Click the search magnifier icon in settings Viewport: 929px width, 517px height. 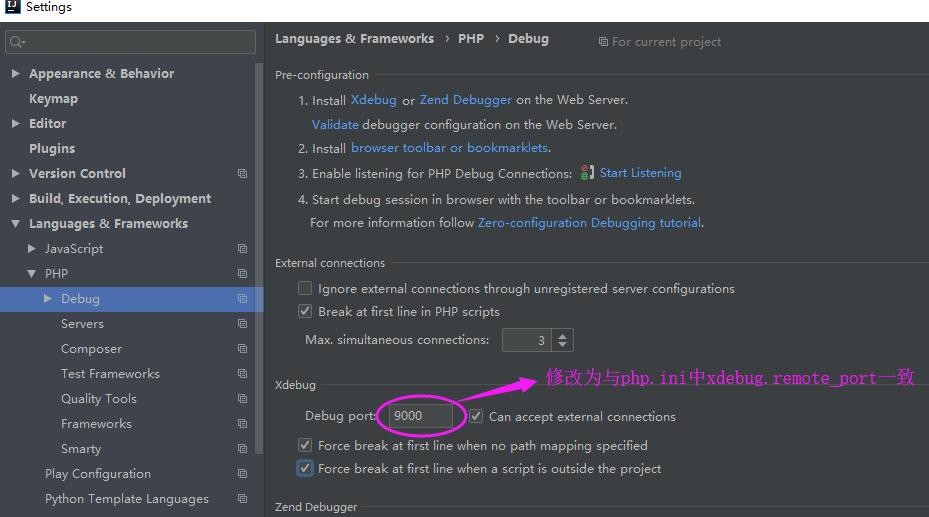pos(17,41)
